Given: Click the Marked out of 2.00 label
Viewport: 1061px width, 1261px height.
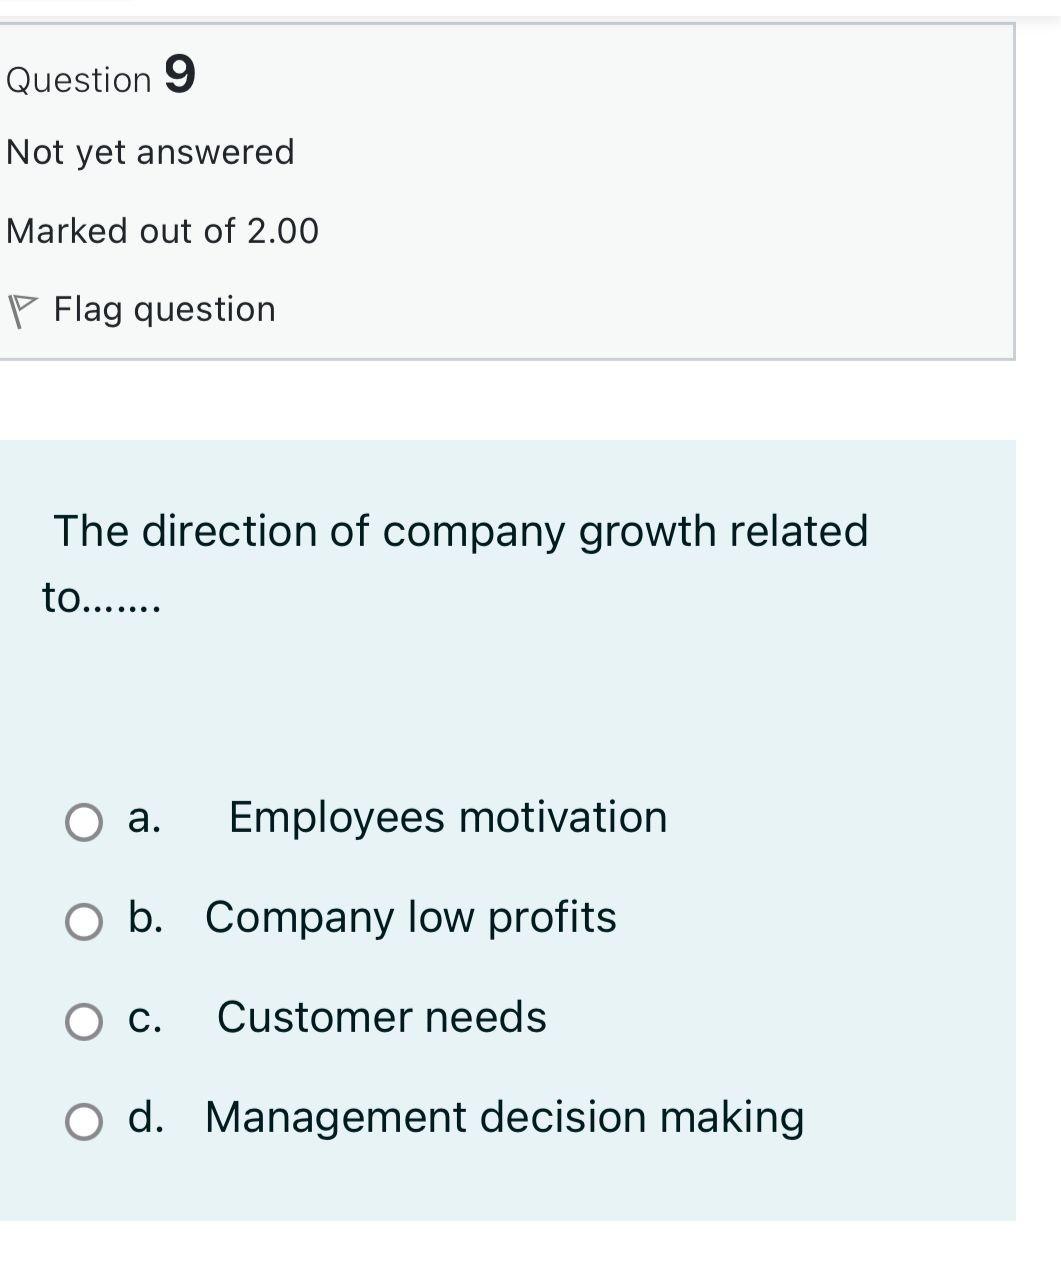Looking at the screenshot, I should click(x=162, y=230).
